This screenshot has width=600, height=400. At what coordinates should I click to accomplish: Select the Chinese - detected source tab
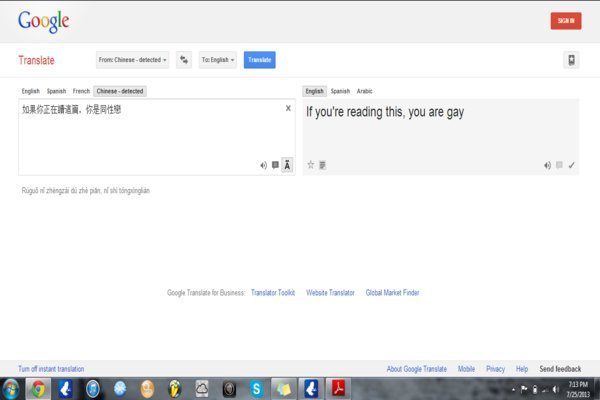[120, 91]
